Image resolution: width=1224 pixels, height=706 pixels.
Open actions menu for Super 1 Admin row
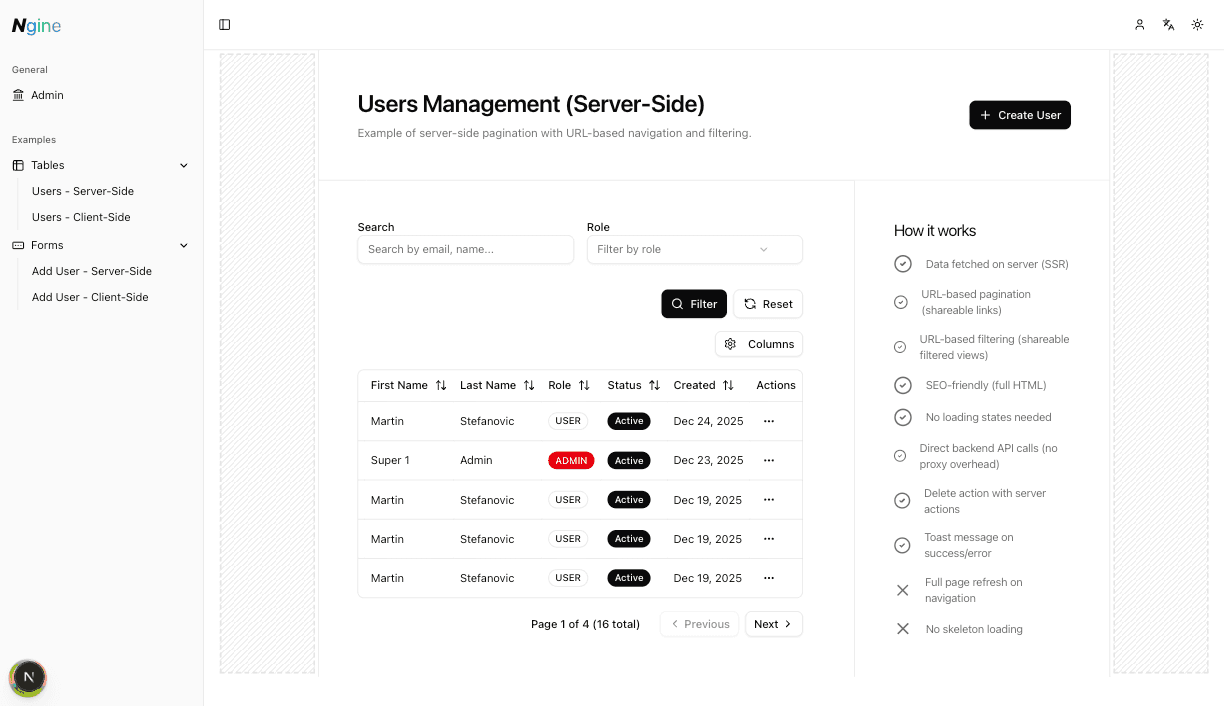coord(769,460)
